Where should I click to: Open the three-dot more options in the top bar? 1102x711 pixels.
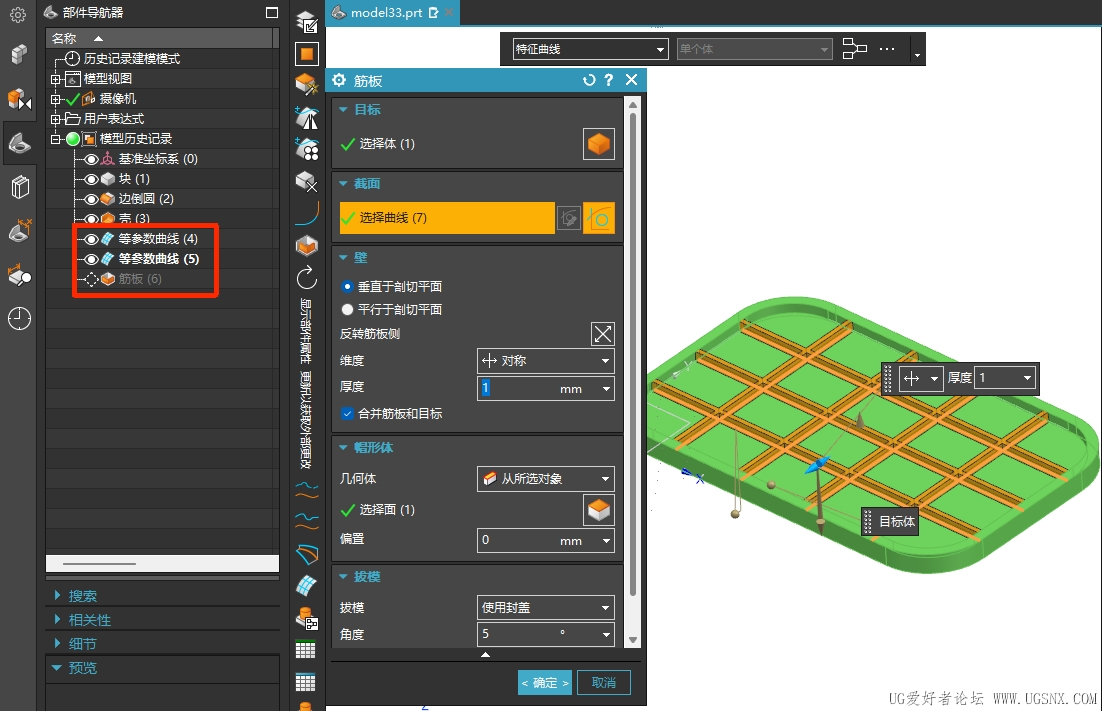tap(887, 49)
